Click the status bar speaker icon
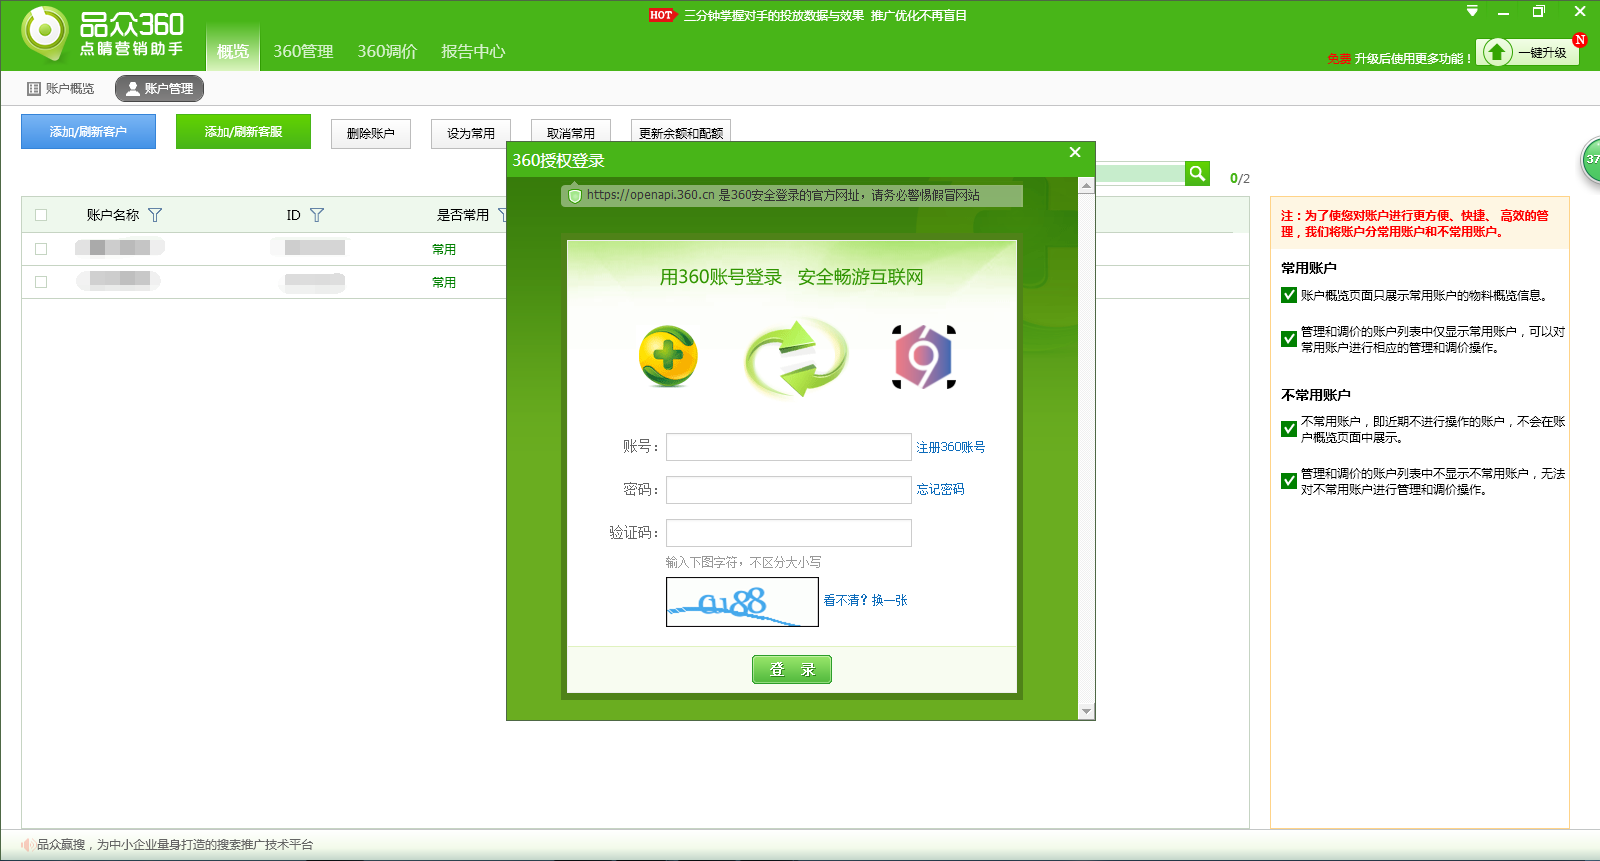1600x861 pixels. click(27, 845)
